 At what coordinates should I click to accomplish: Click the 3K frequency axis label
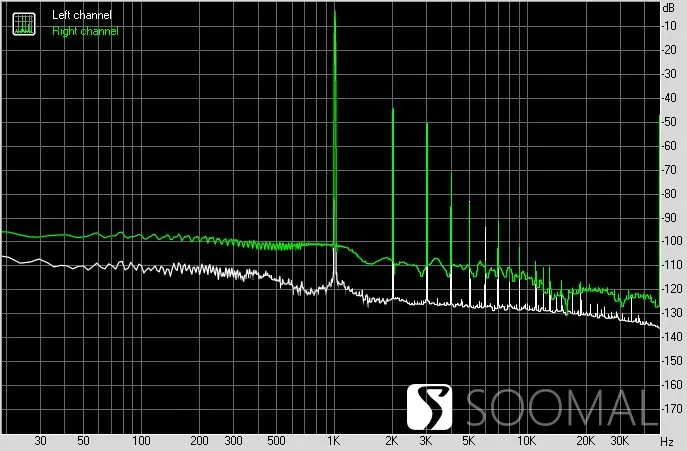tap(425, 440)
